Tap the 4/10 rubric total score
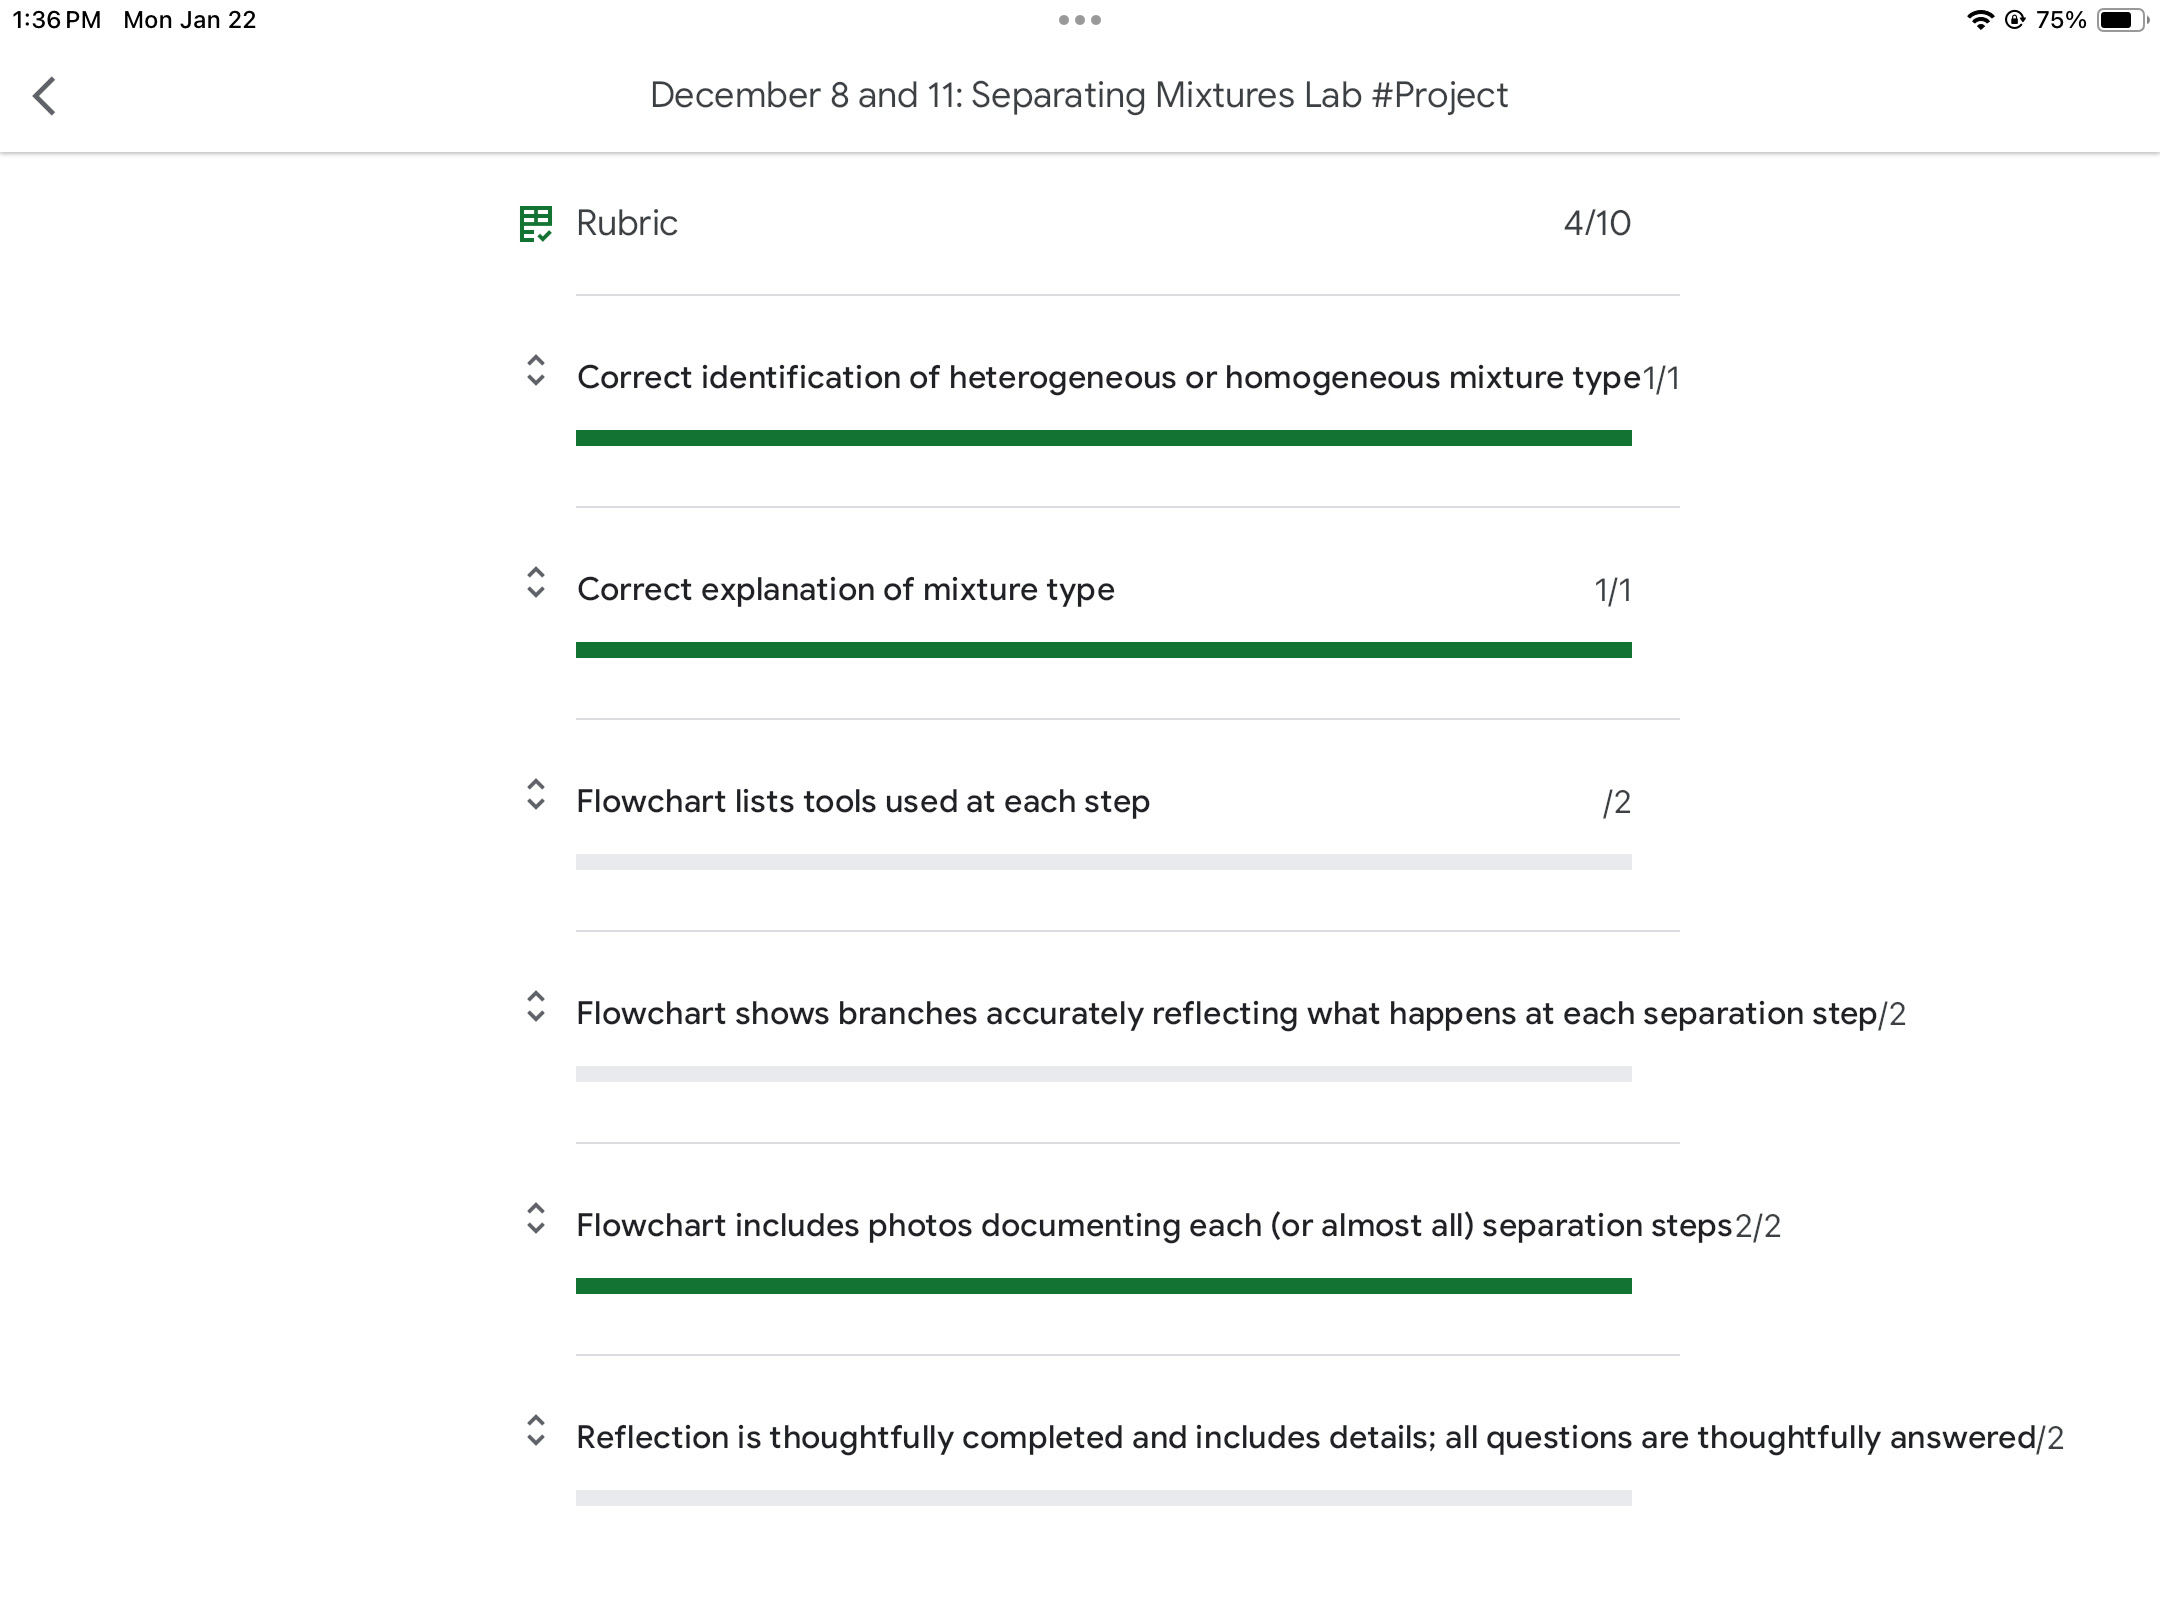The width and height of the screenshot is (2160, 1620). point(1597,223)
